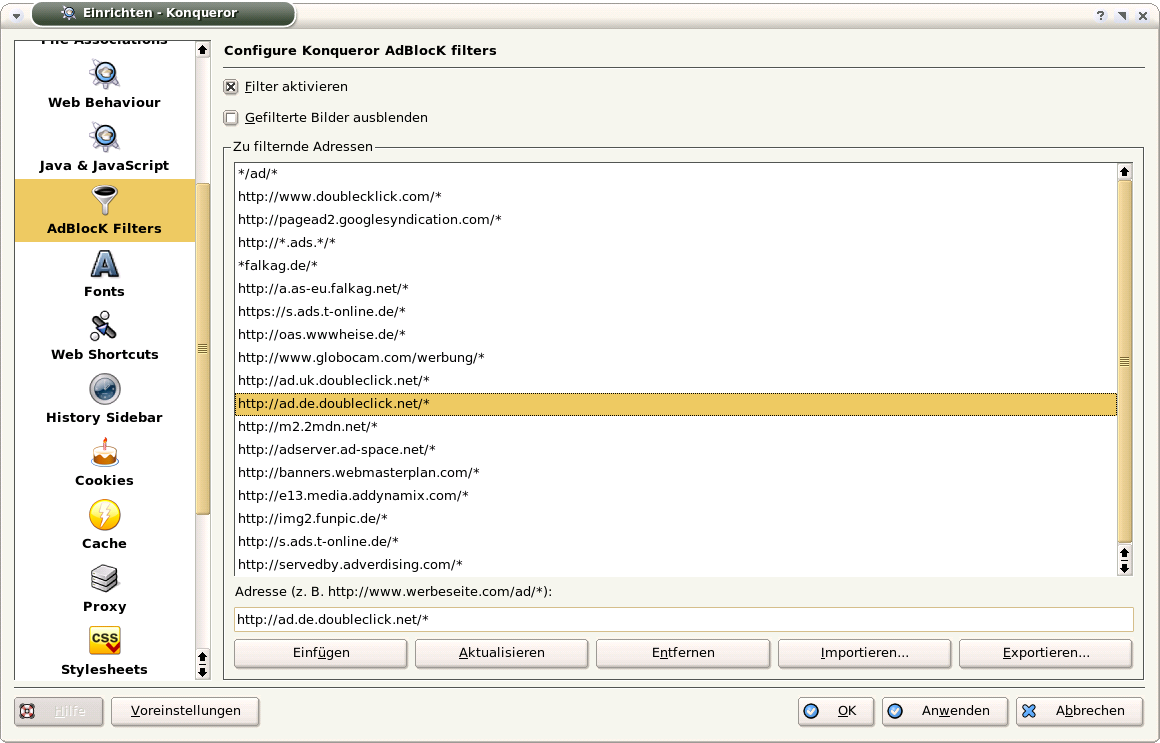Select http://banners.webmasterplan.com/* entry

coord(675,473)
